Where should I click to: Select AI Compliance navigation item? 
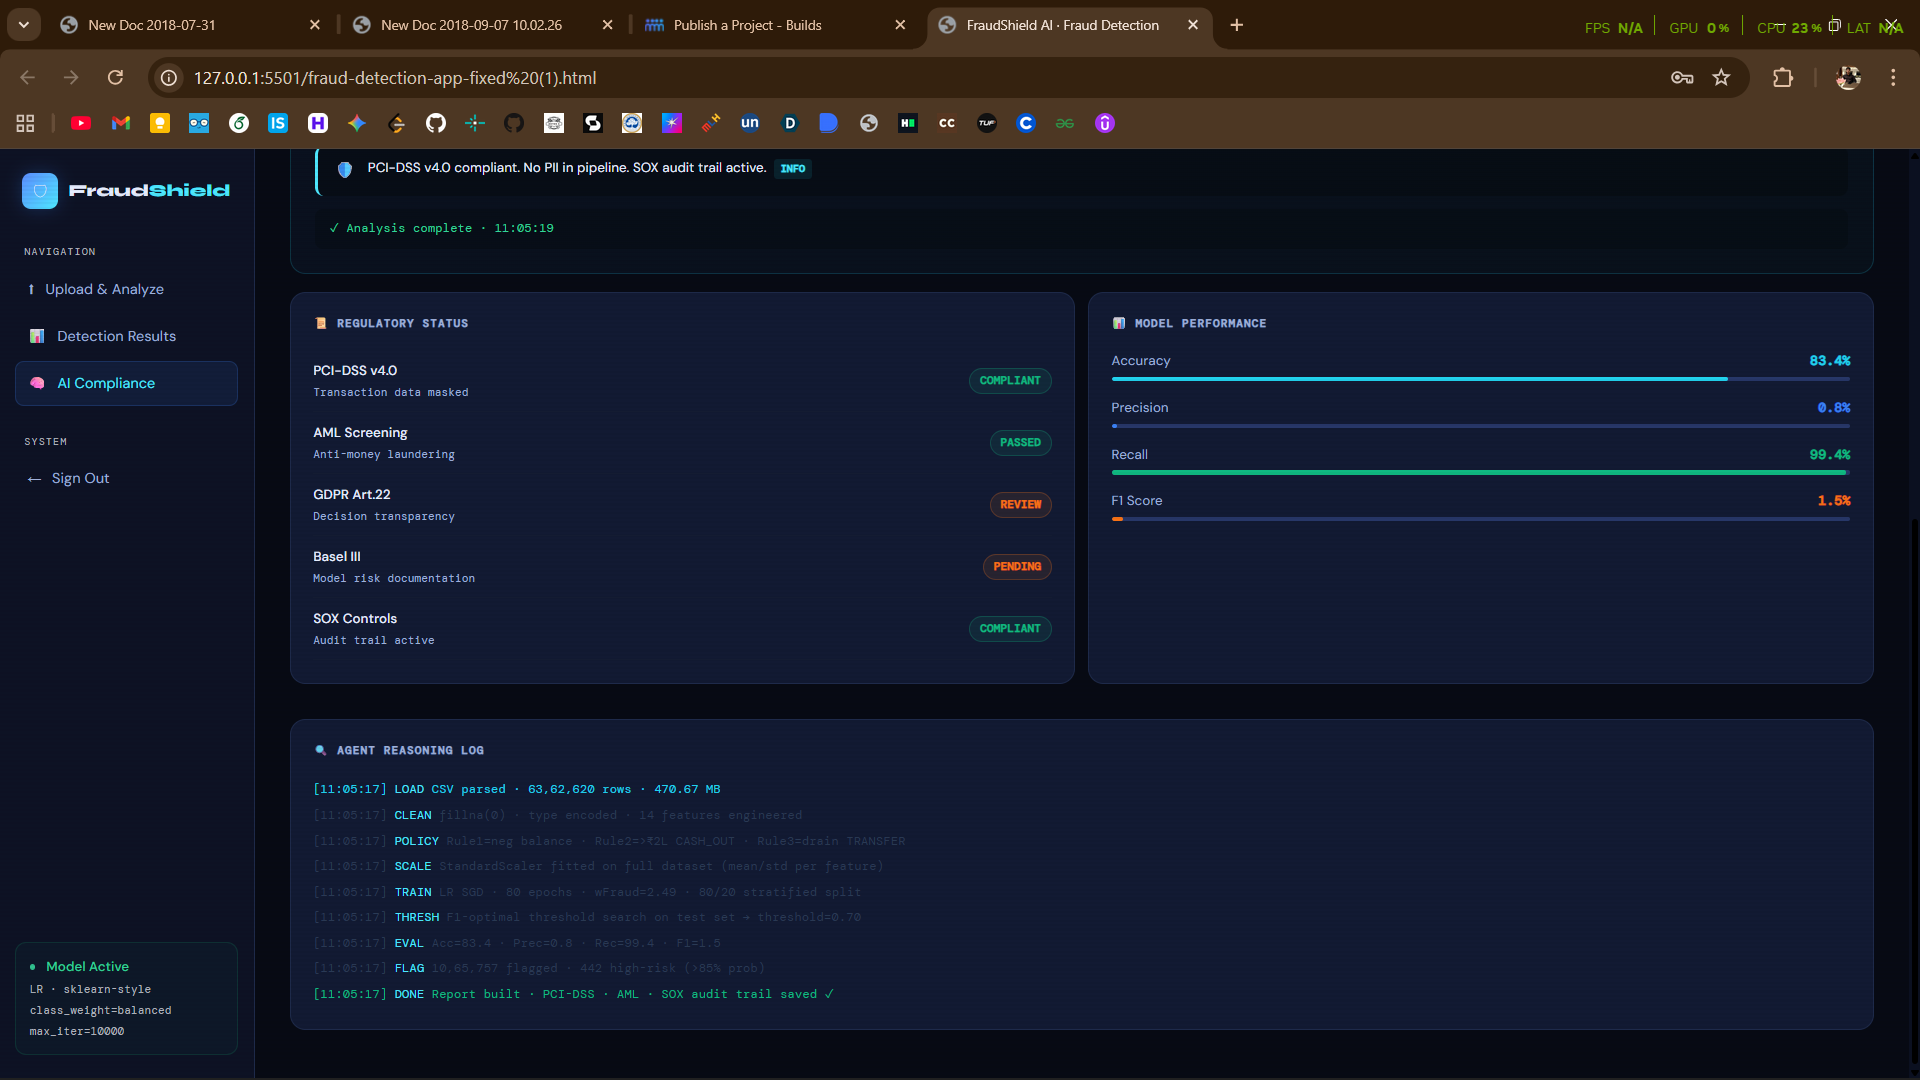(126, 383)
